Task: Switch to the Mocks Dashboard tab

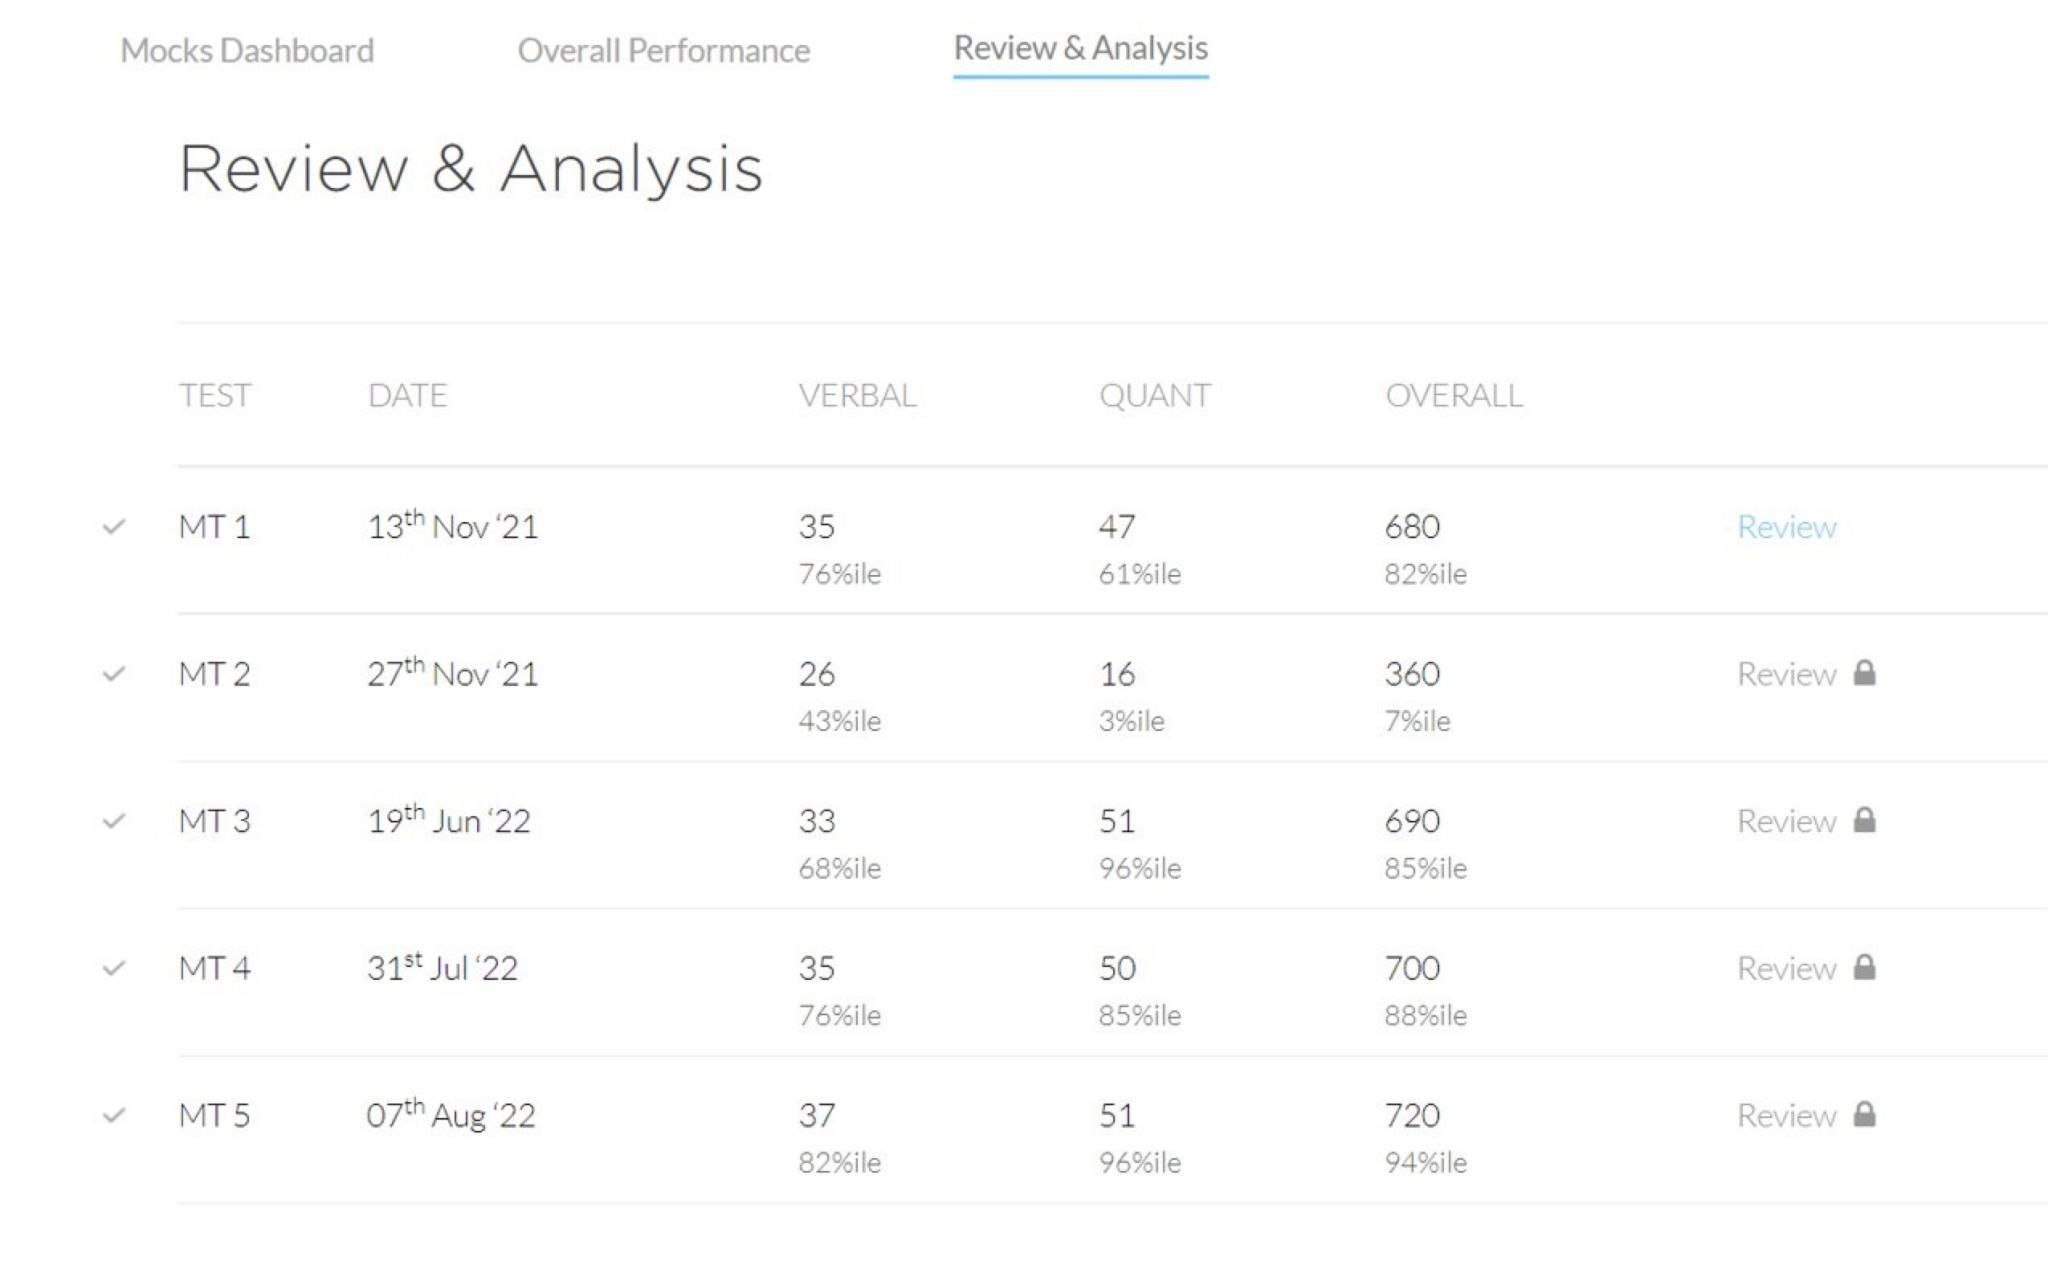Action: click(245, 49)
